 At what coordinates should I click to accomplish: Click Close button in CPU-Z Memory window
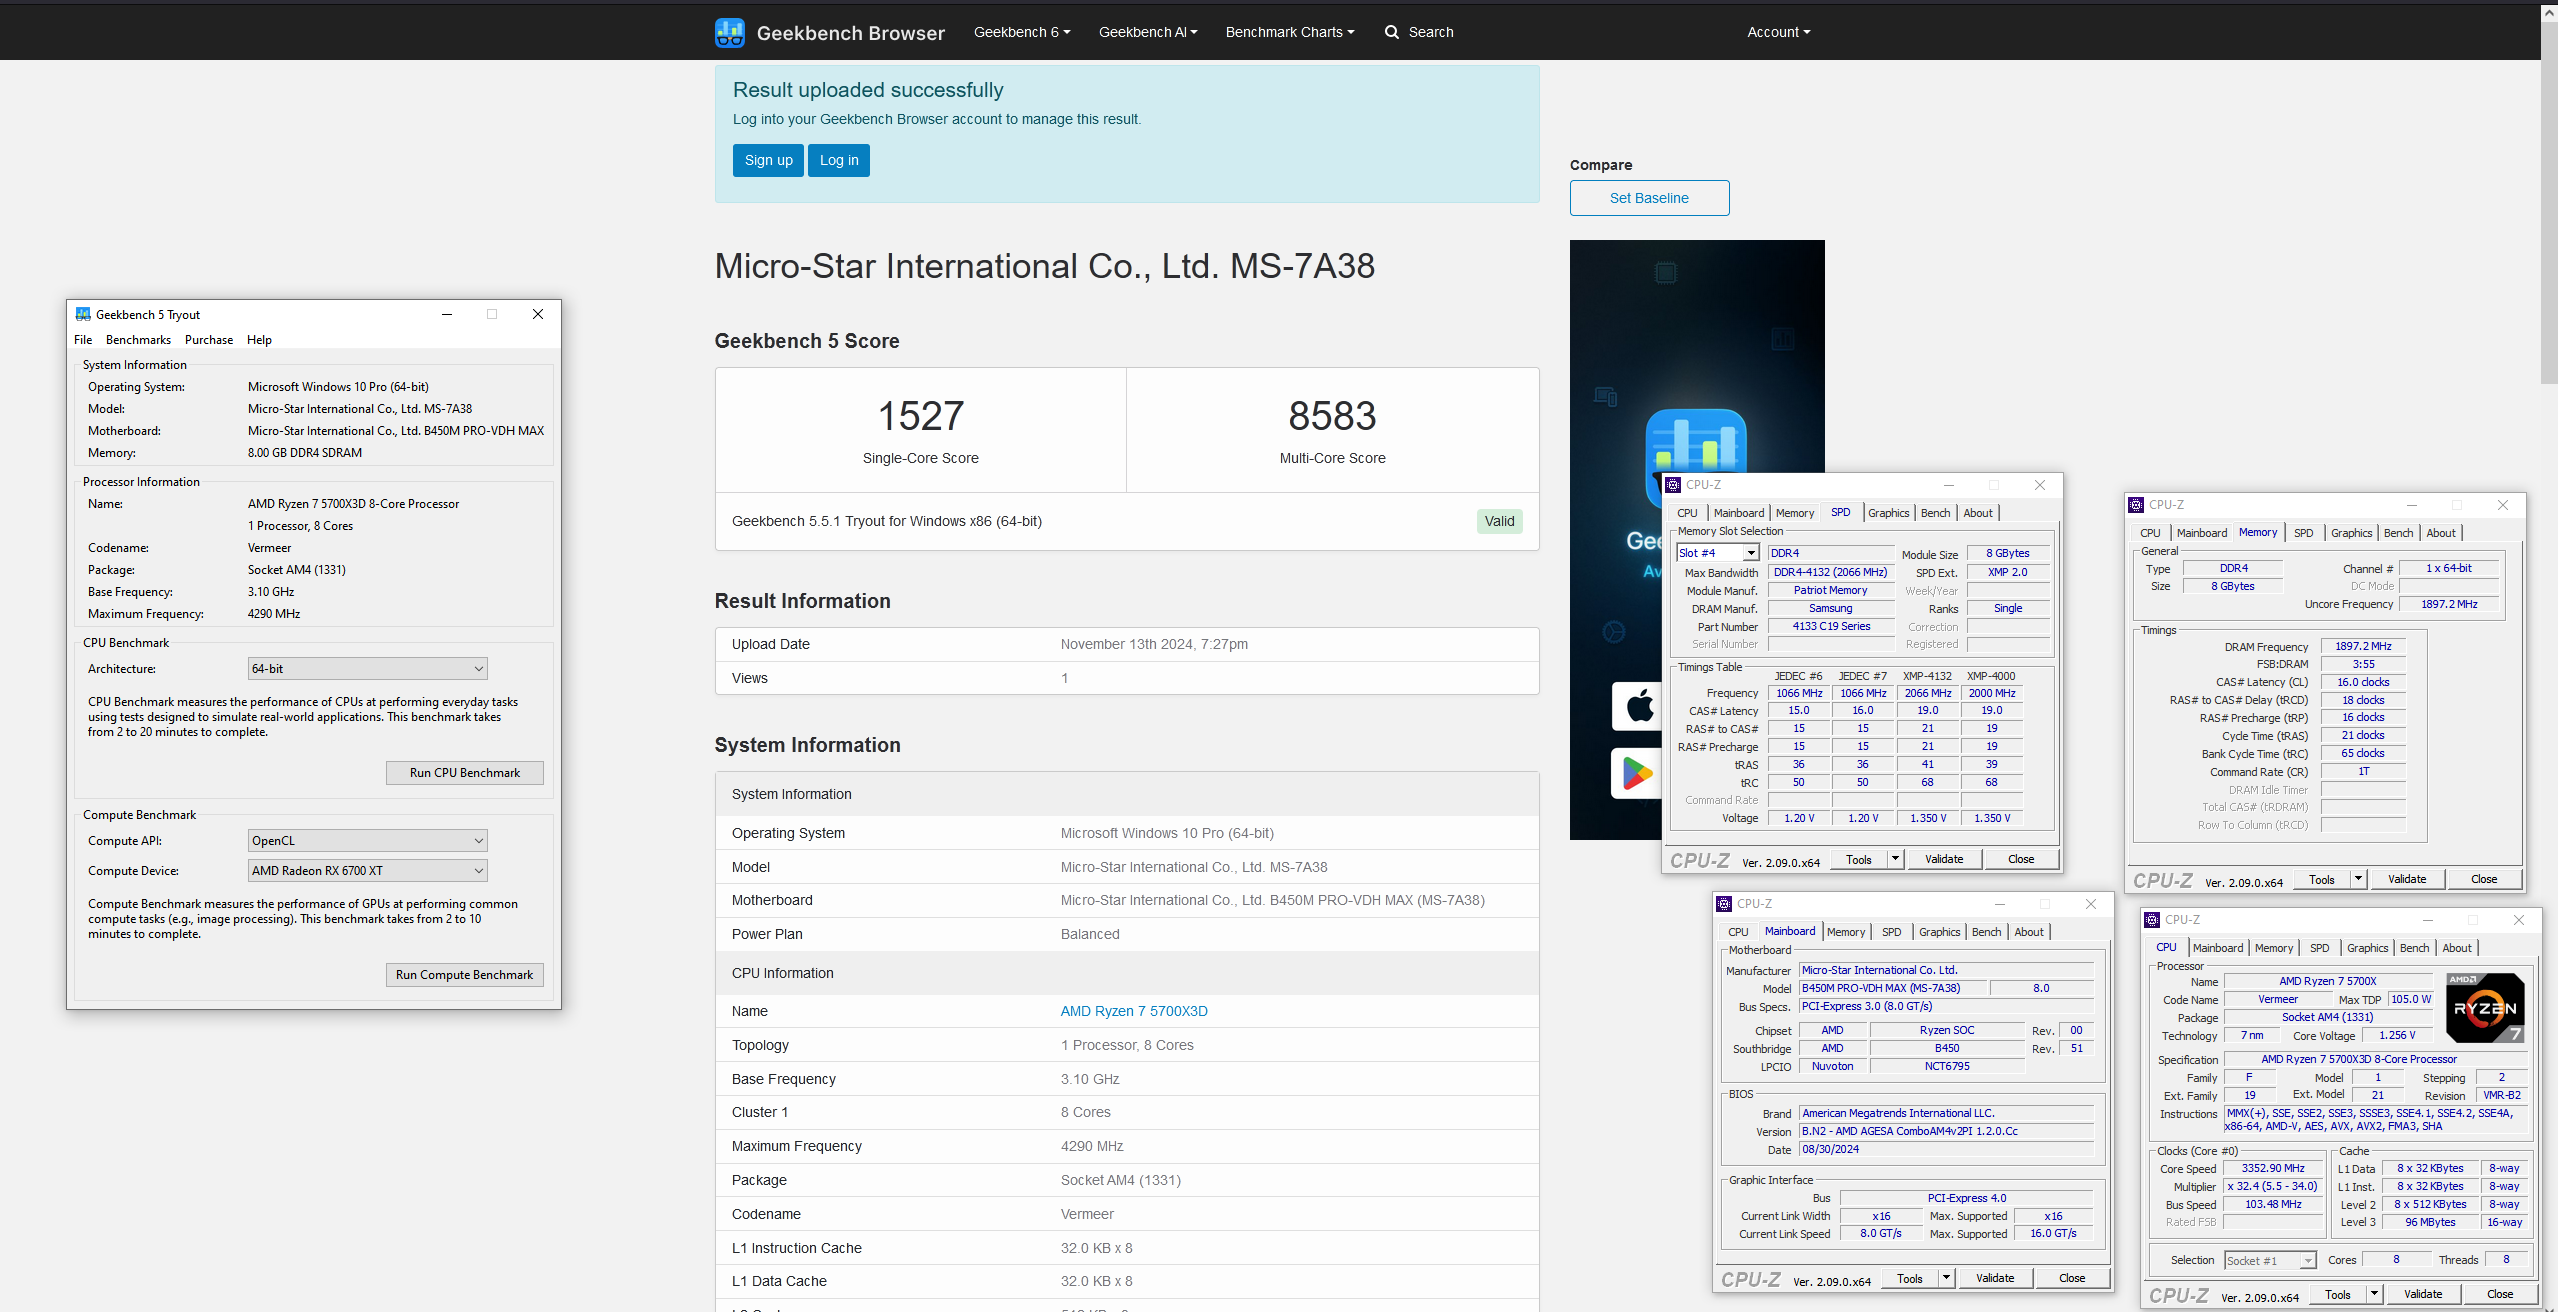[2484, 879]
